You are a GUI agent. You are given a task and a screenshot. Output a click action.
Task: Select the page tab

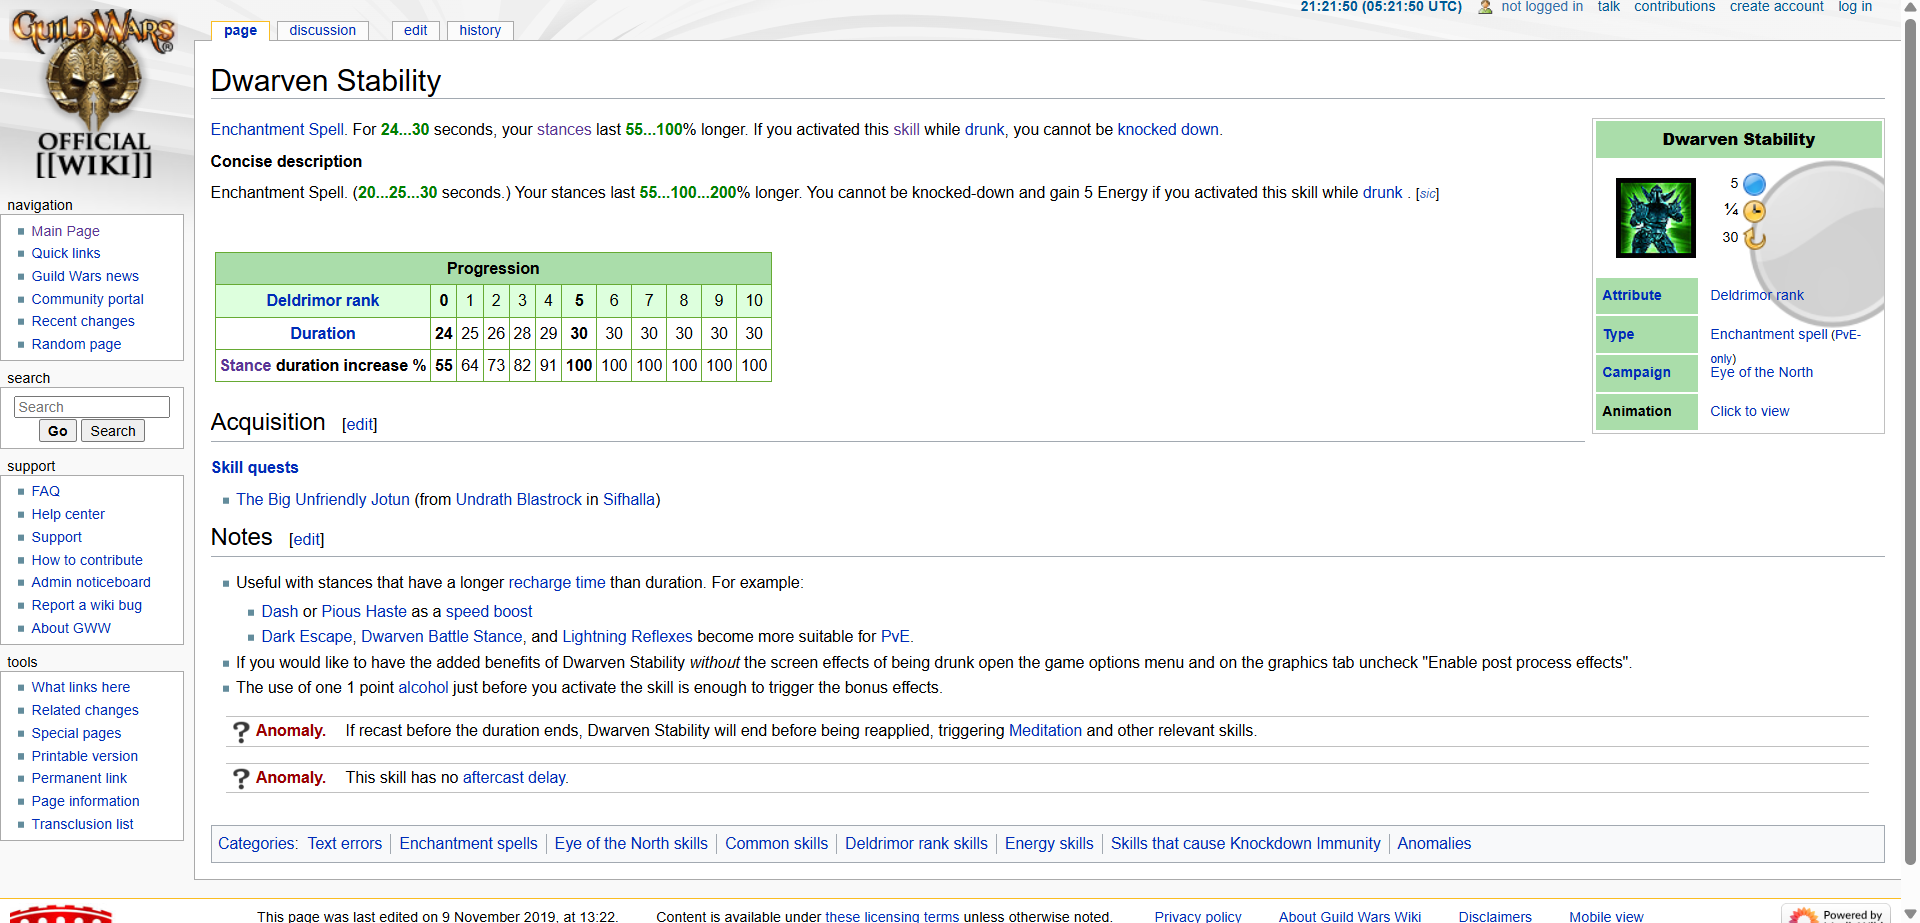click(240, 30)
